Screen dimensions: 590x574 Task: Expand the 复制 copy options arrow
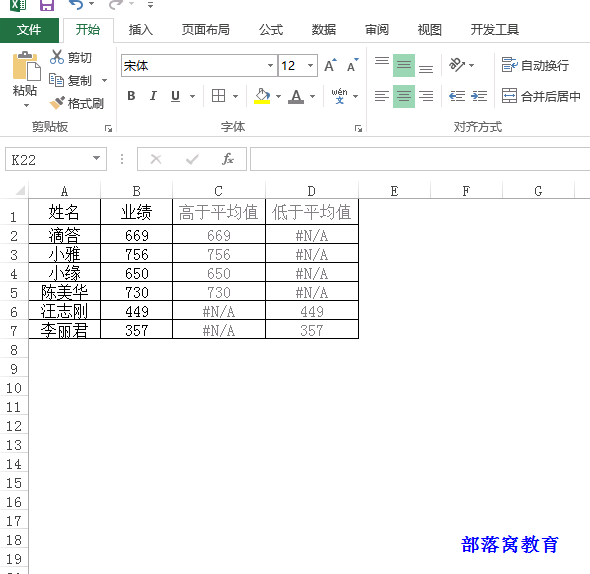(105, 80)
